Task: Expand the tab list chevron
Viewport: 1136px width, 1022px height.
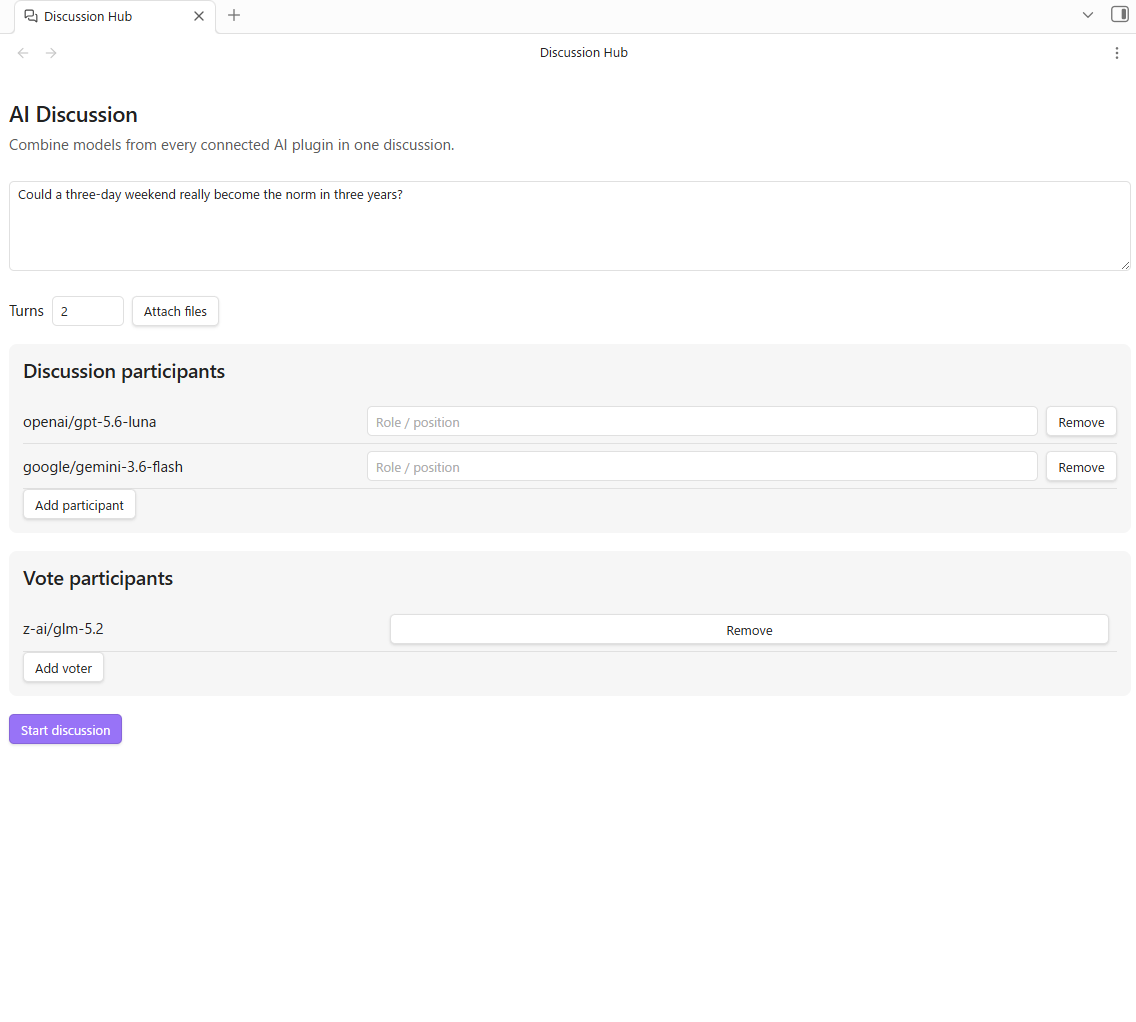Action: coord(1087,15)
